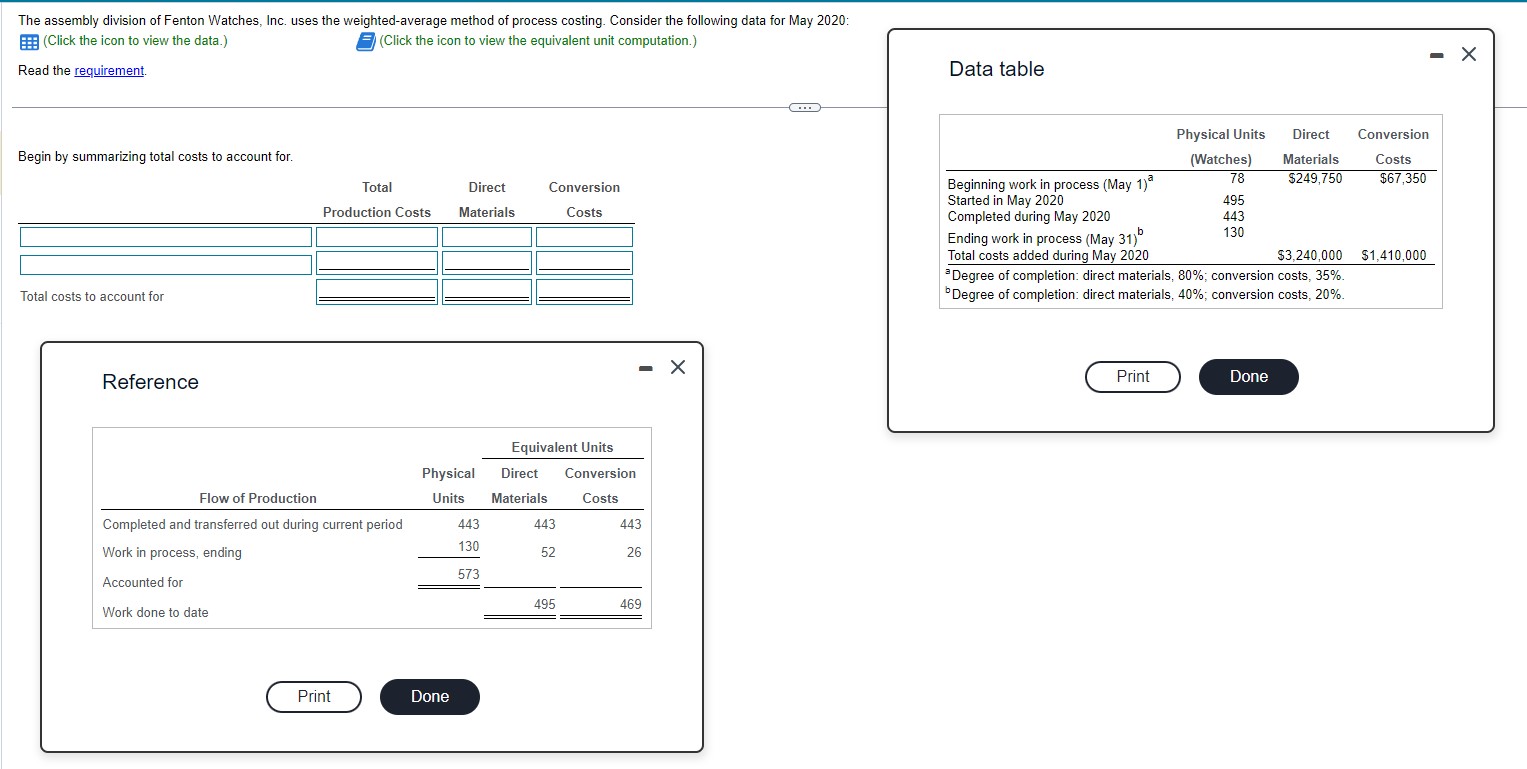The height and width of the screenshot is (769, 1527).
Task: Click the 'Flow of Production' header
Action: (258, 499)
